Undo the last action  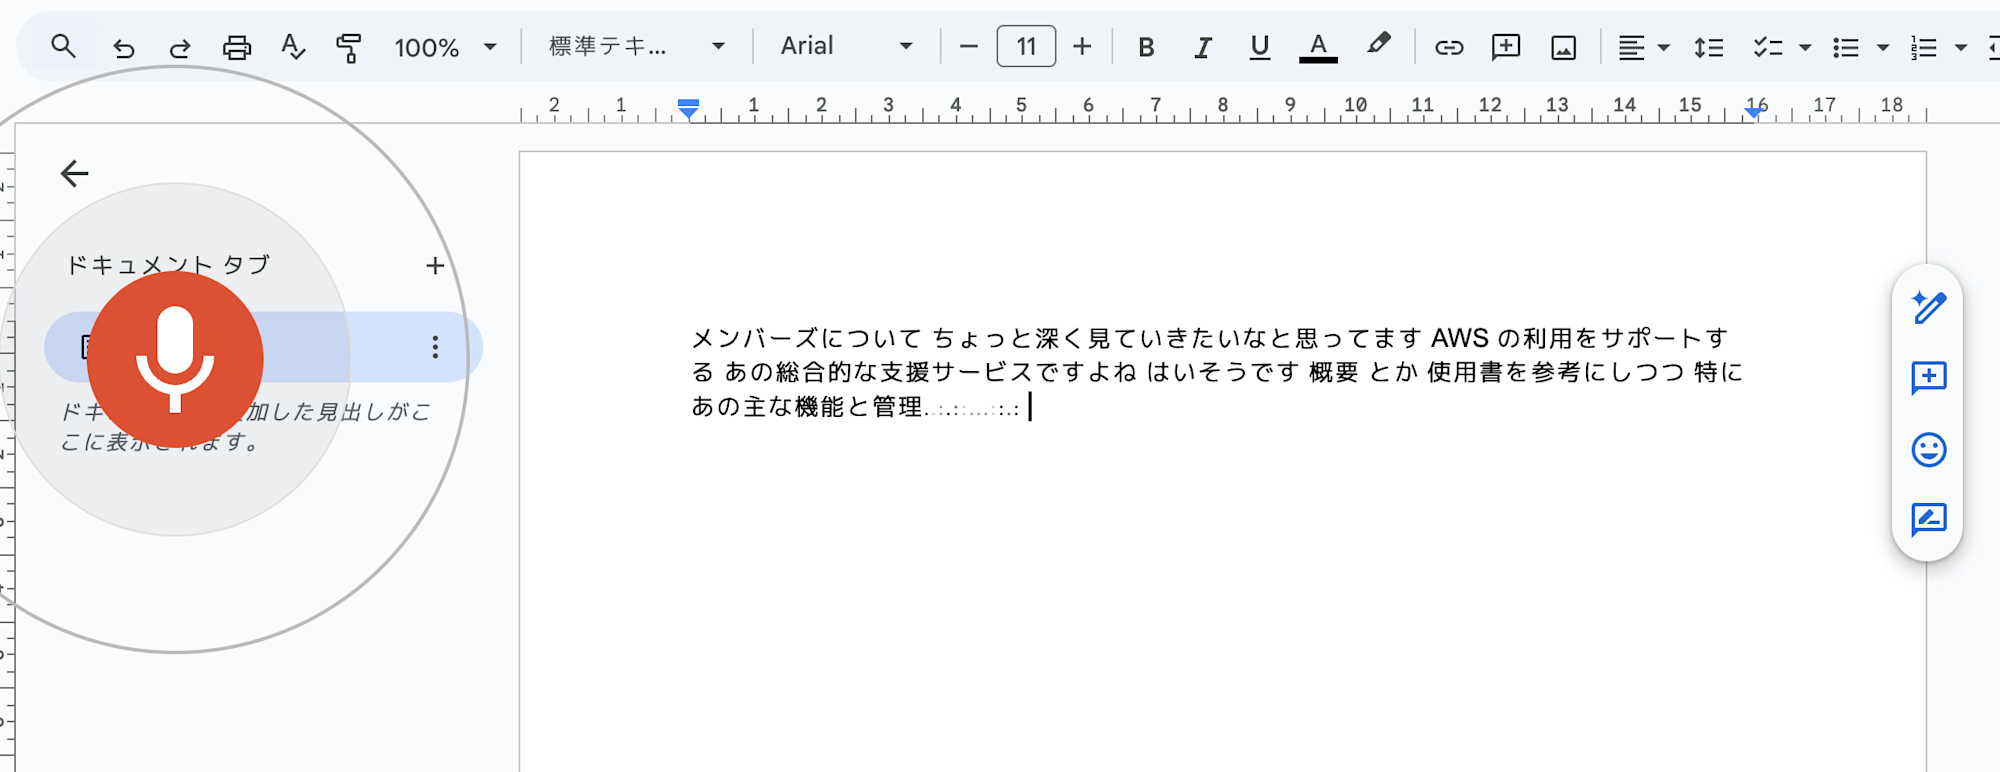[x=123, y=47]
